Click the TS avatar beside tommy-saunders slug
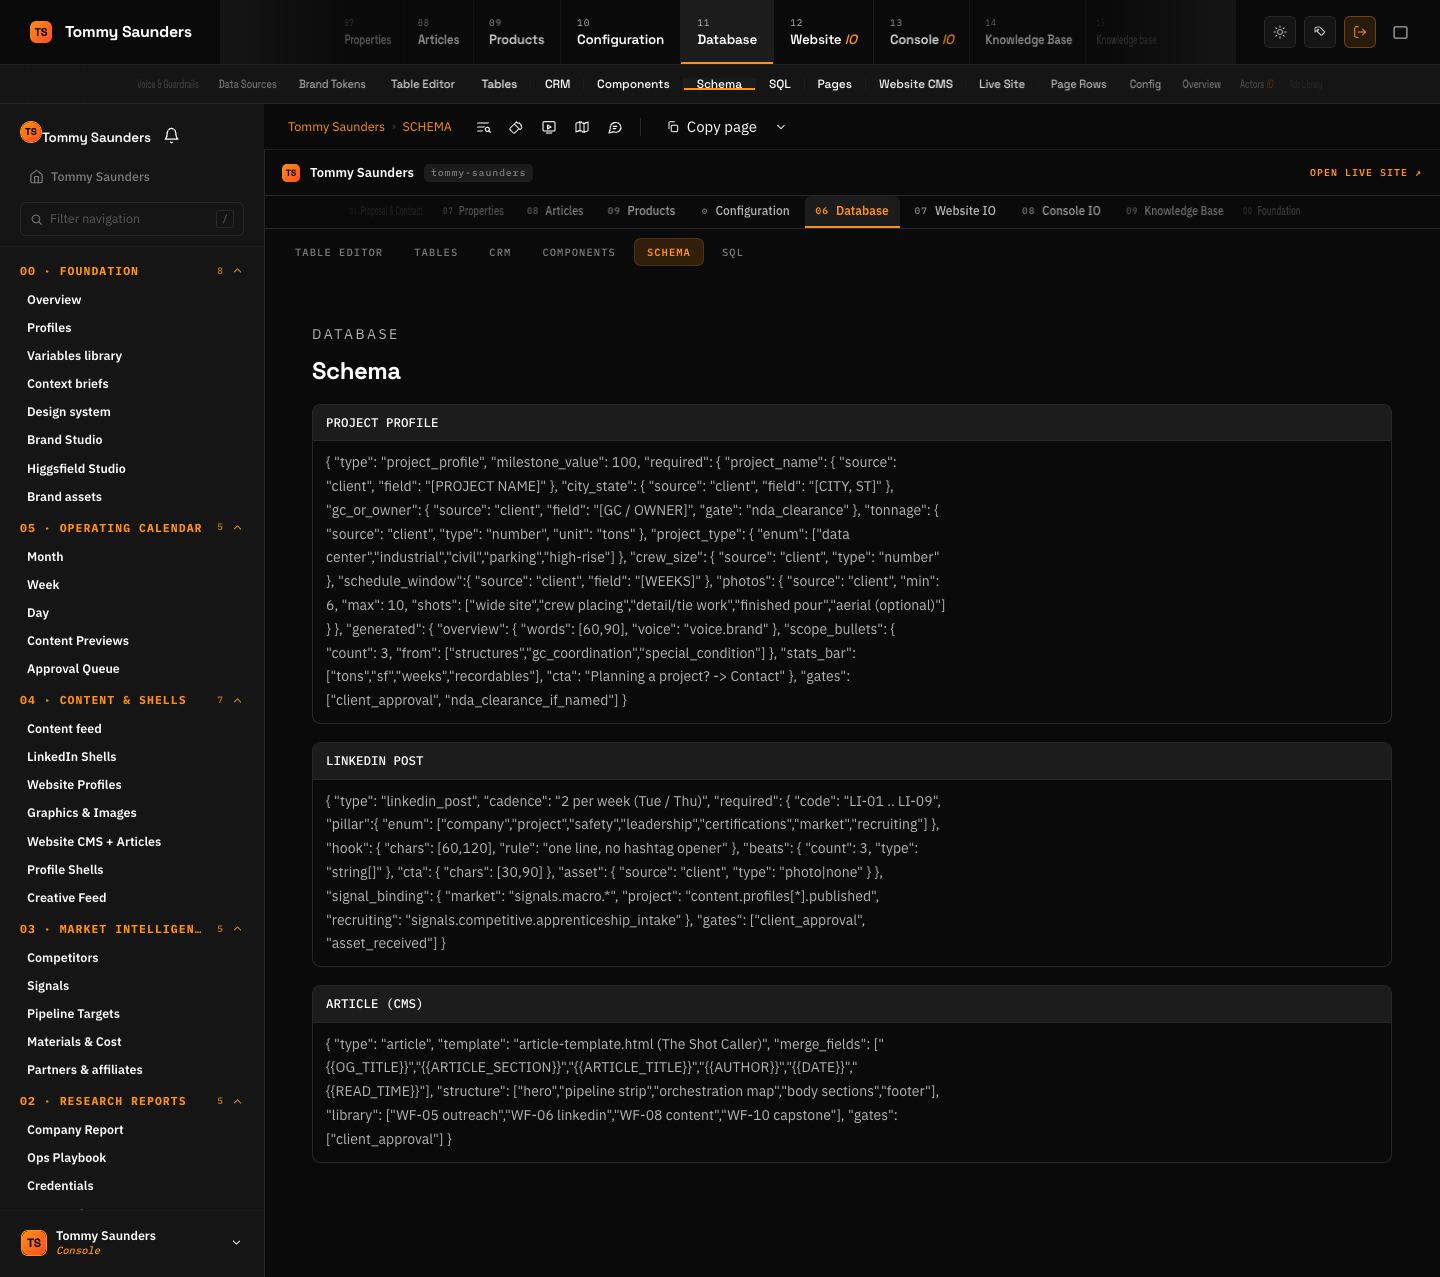Viewport: 1440px width, 1277px height. pyautogui.click(x=291, y=173)
